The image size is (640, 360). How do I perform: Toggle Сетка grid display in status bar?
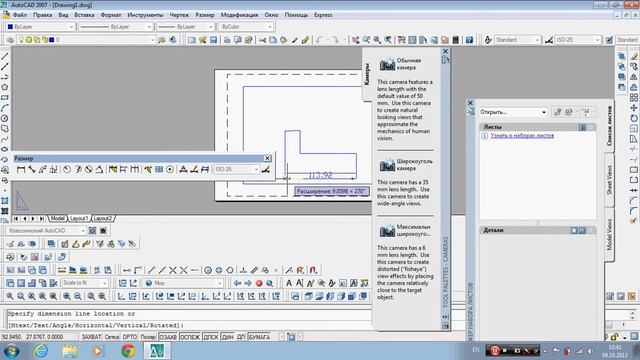111,337
